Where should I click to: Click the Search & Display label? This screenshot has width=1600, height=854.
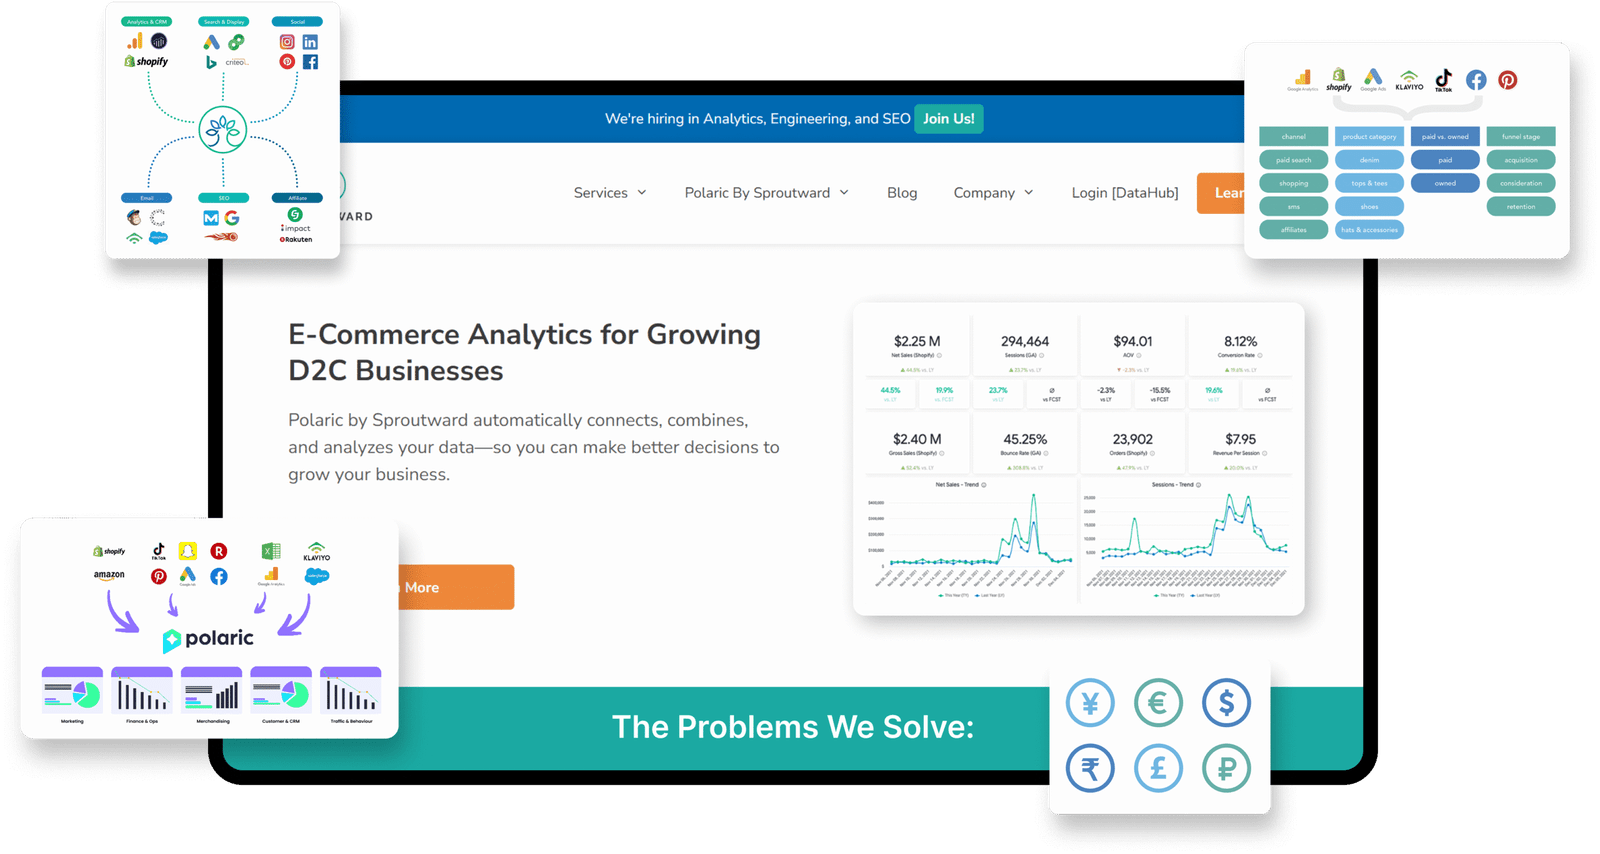(222, 21)
